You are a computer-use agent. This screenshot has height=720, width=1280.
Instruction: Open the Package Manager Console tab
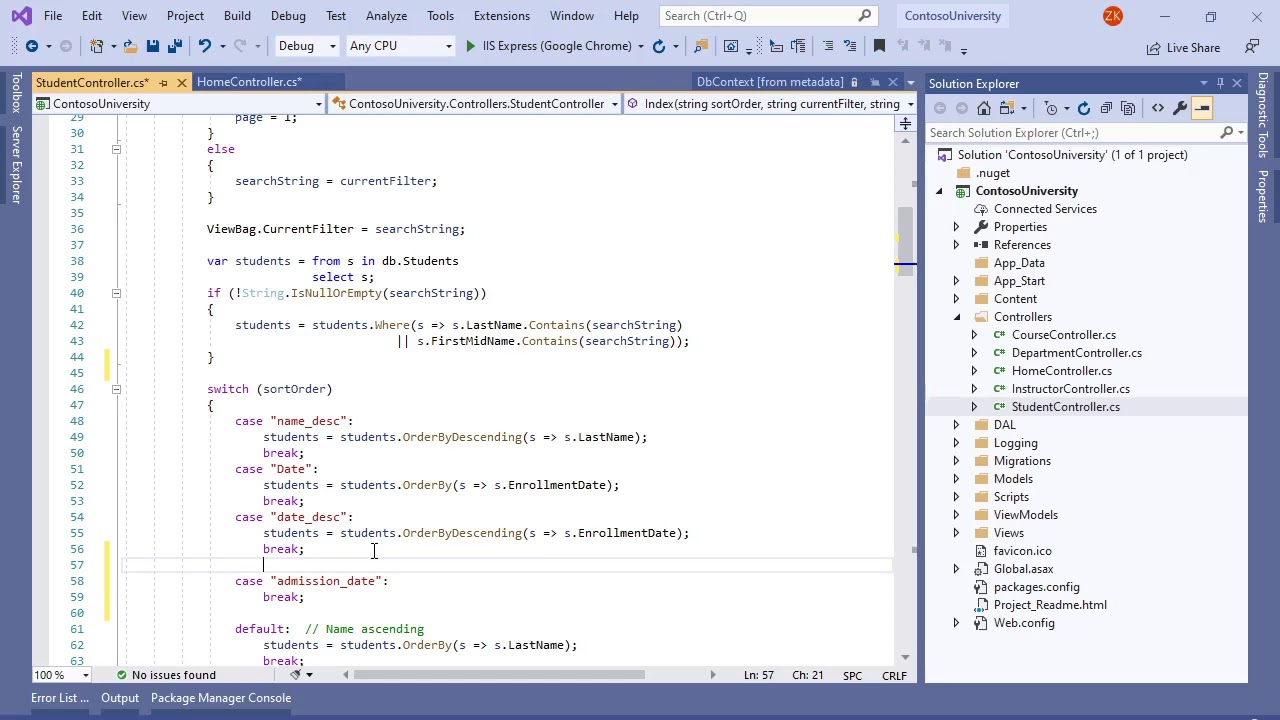click(221, 698)
